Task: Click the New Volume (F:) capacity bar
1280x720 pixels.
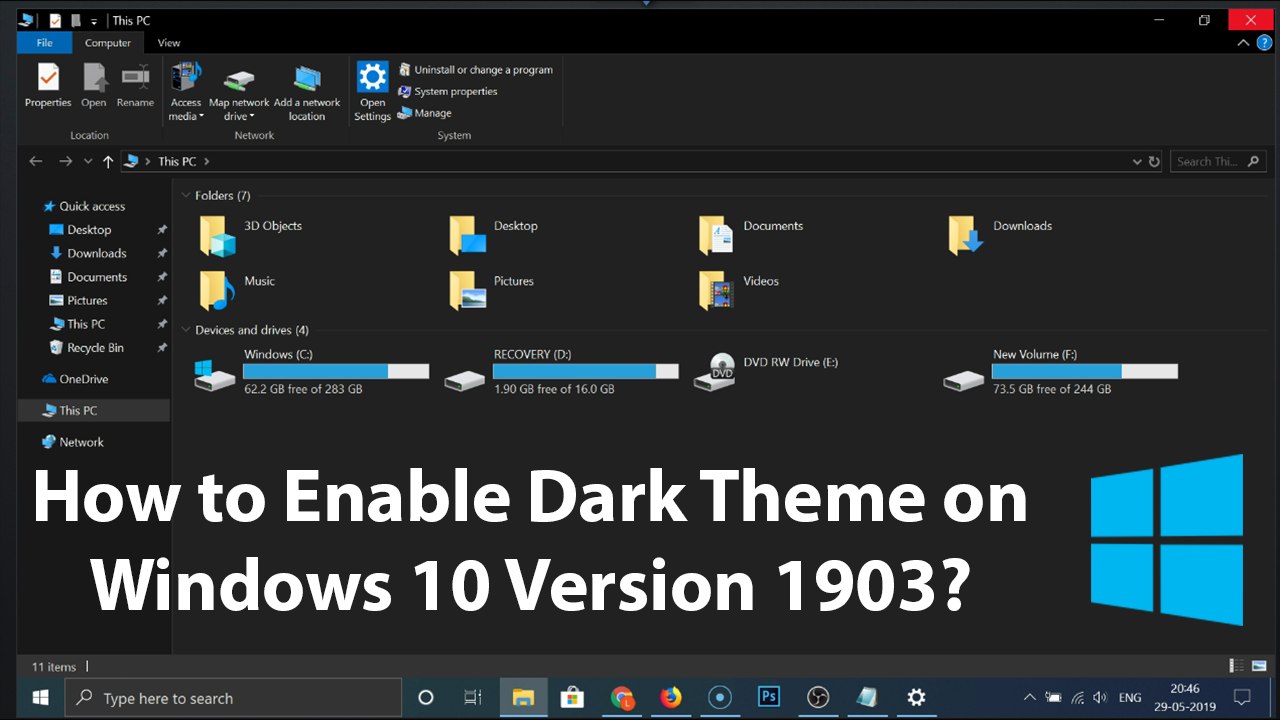Action: (1084, 371)
